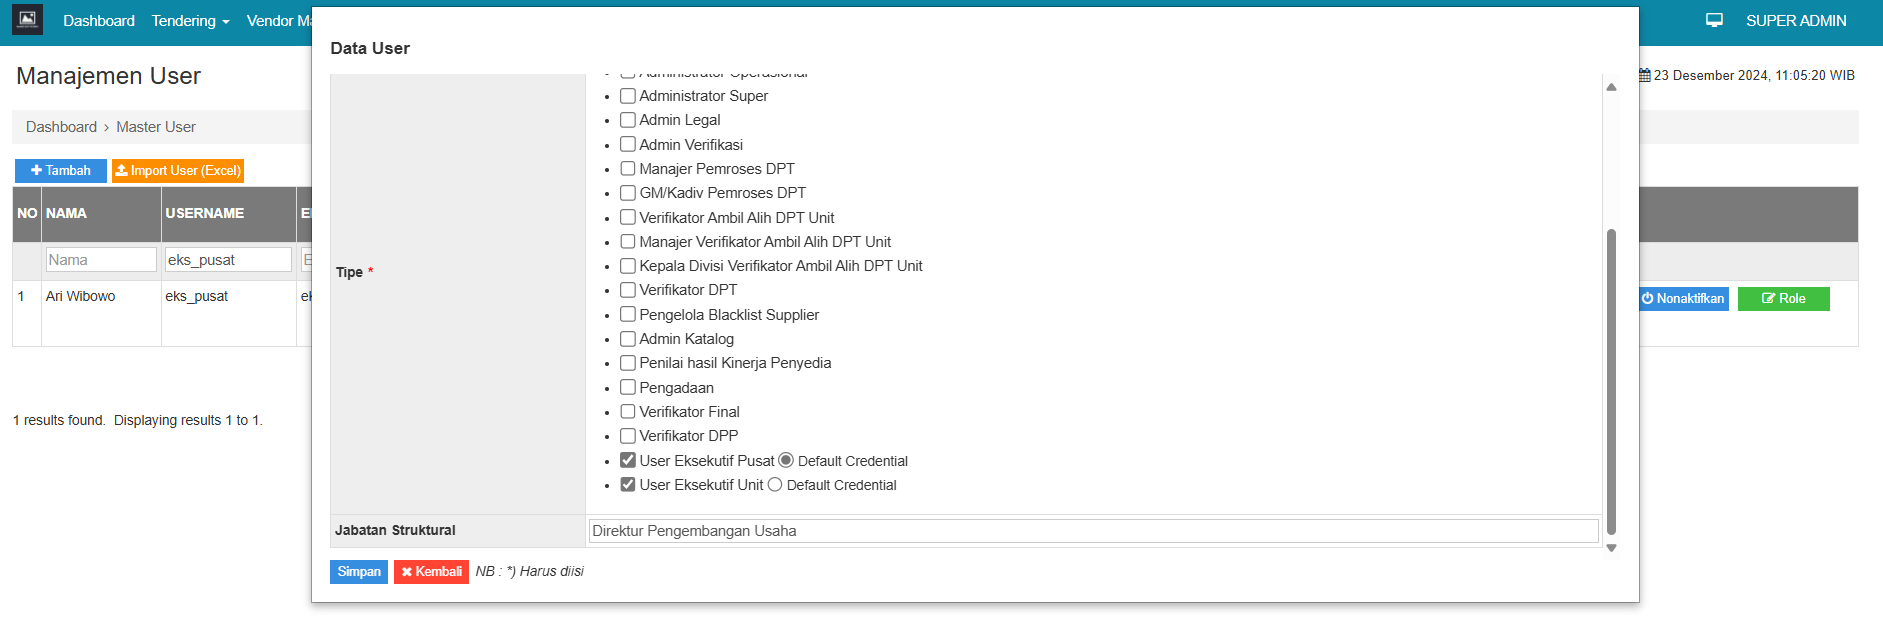Open the SUPER ADMIN account menu

[1796, 21]
